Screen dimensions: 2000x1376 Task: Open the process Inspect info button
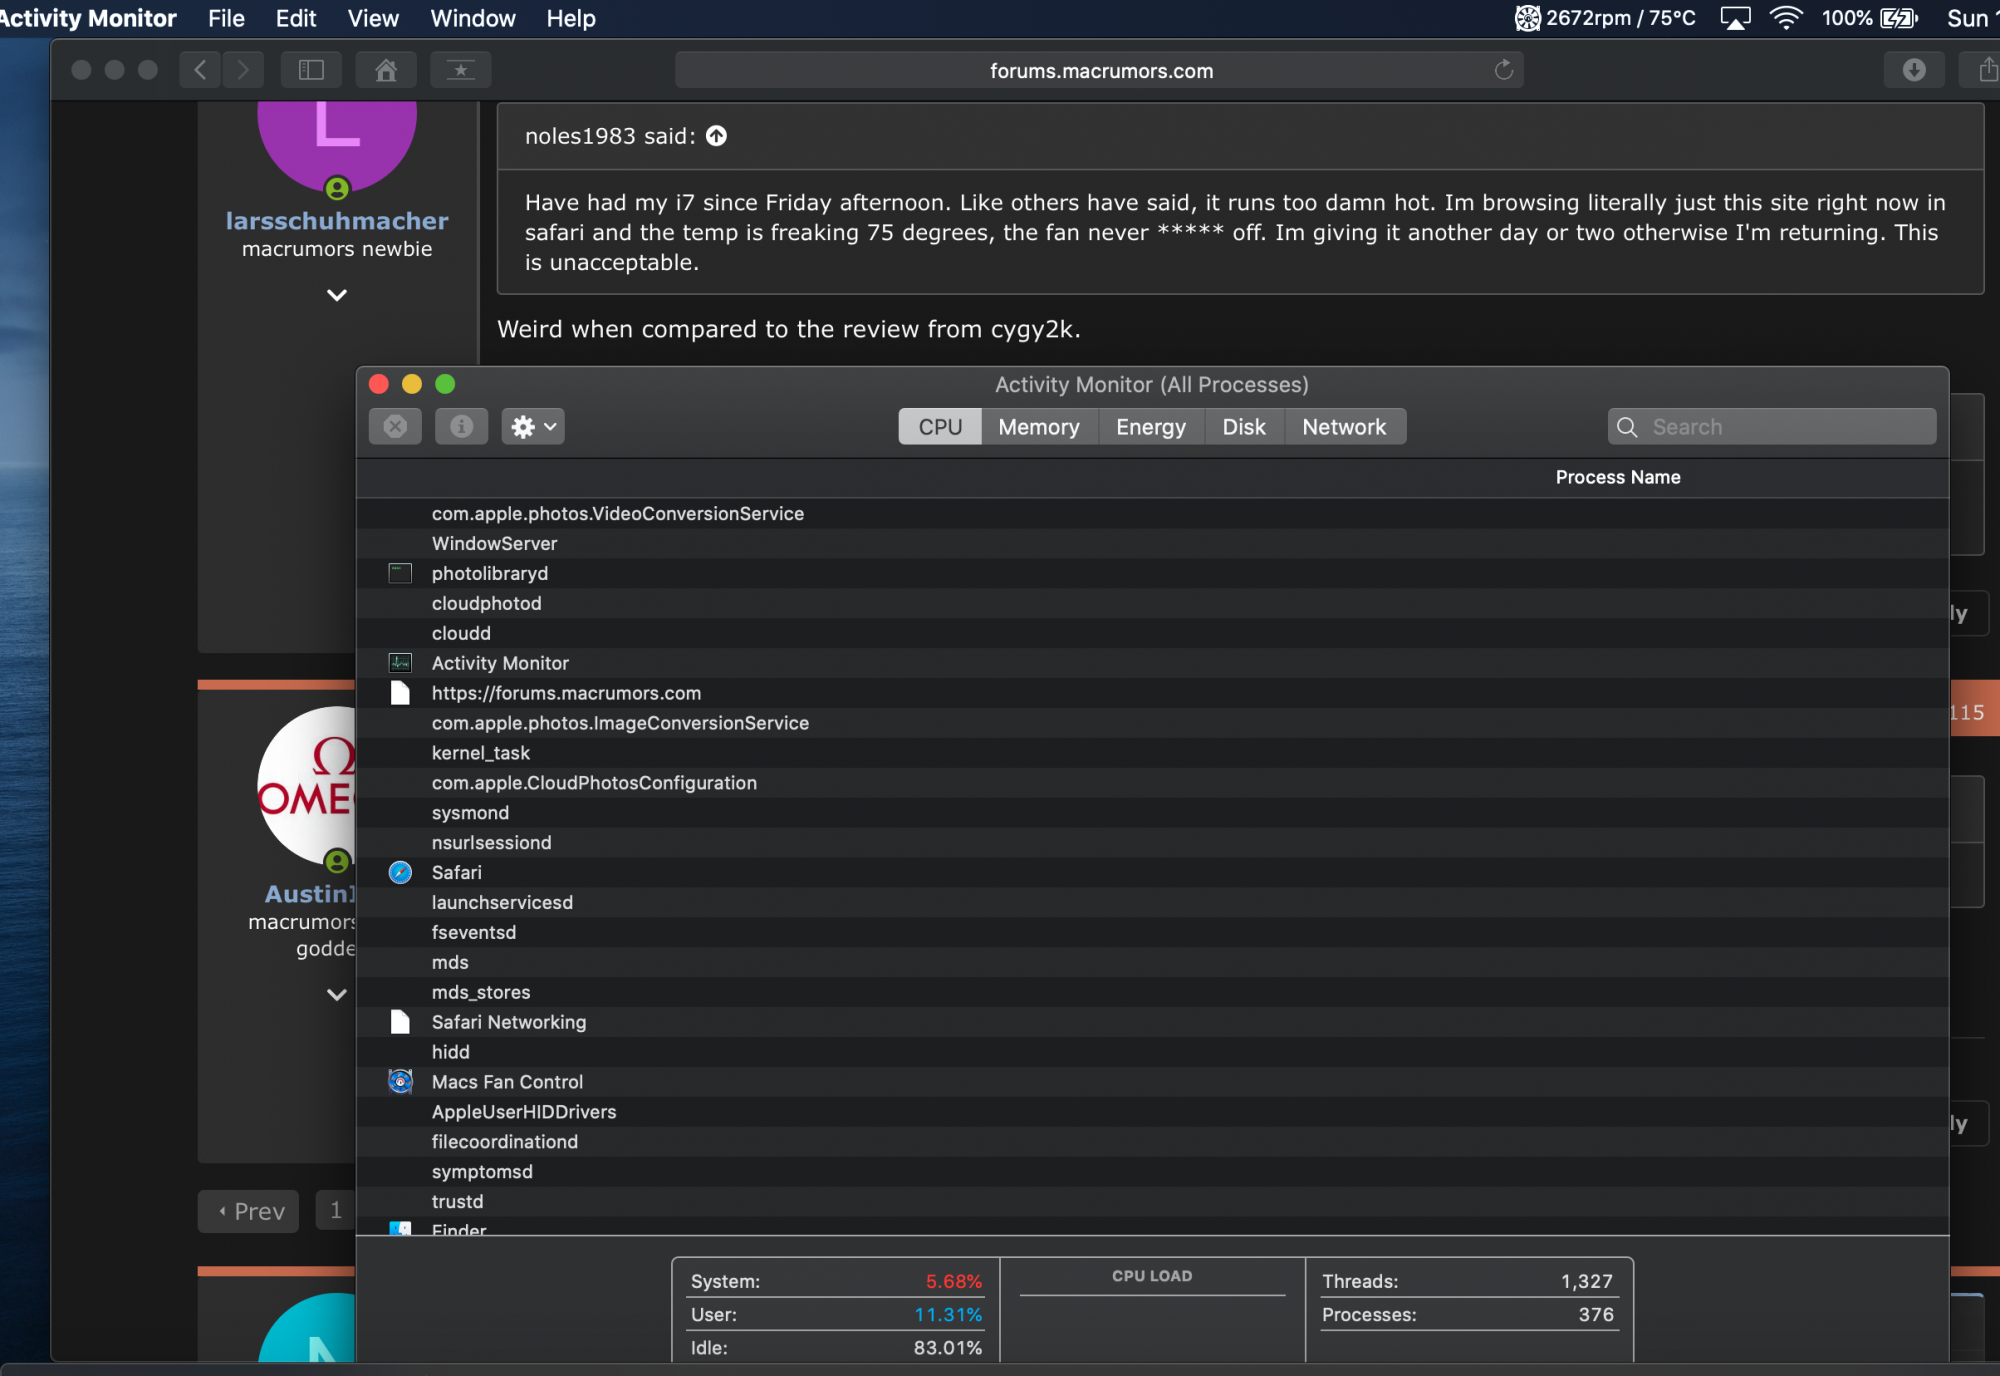point(461,427)
